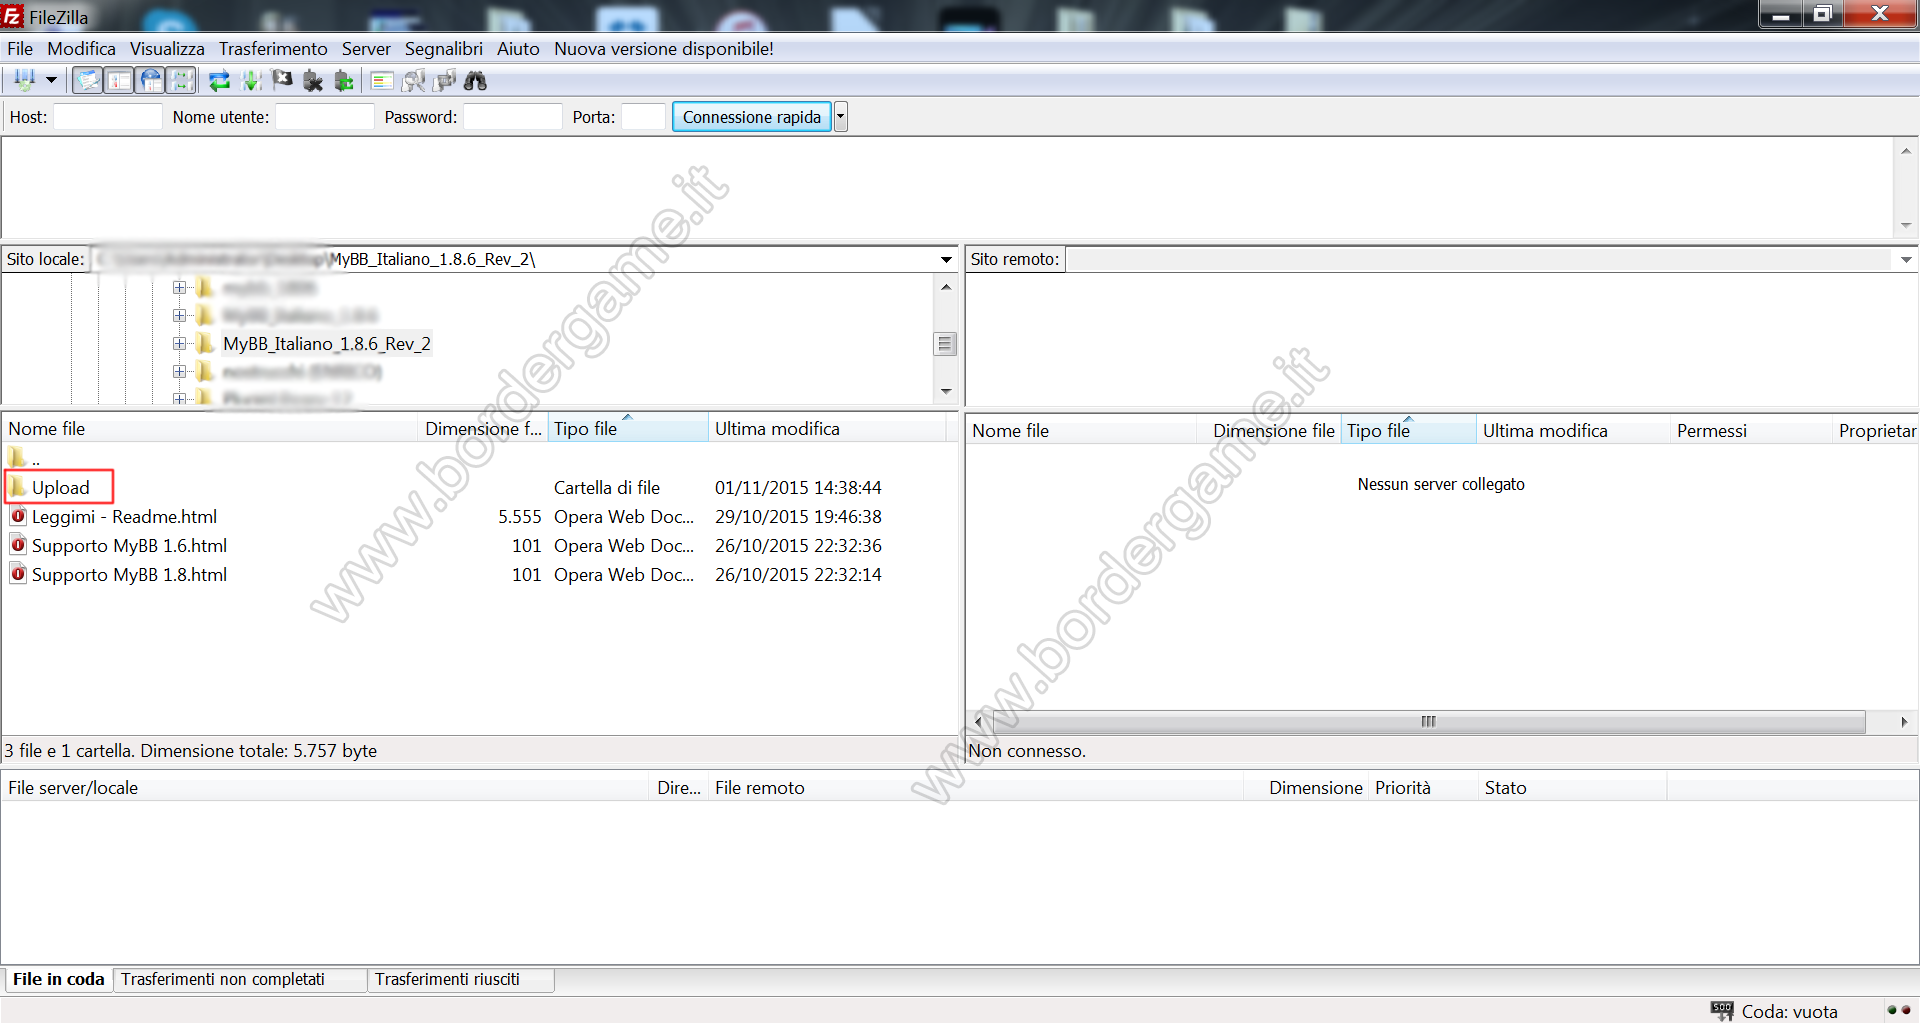Click the Priorità queue column header
This screenshot has width=1920, height=1023.
pyautogui.click(x=1423, y=787)
